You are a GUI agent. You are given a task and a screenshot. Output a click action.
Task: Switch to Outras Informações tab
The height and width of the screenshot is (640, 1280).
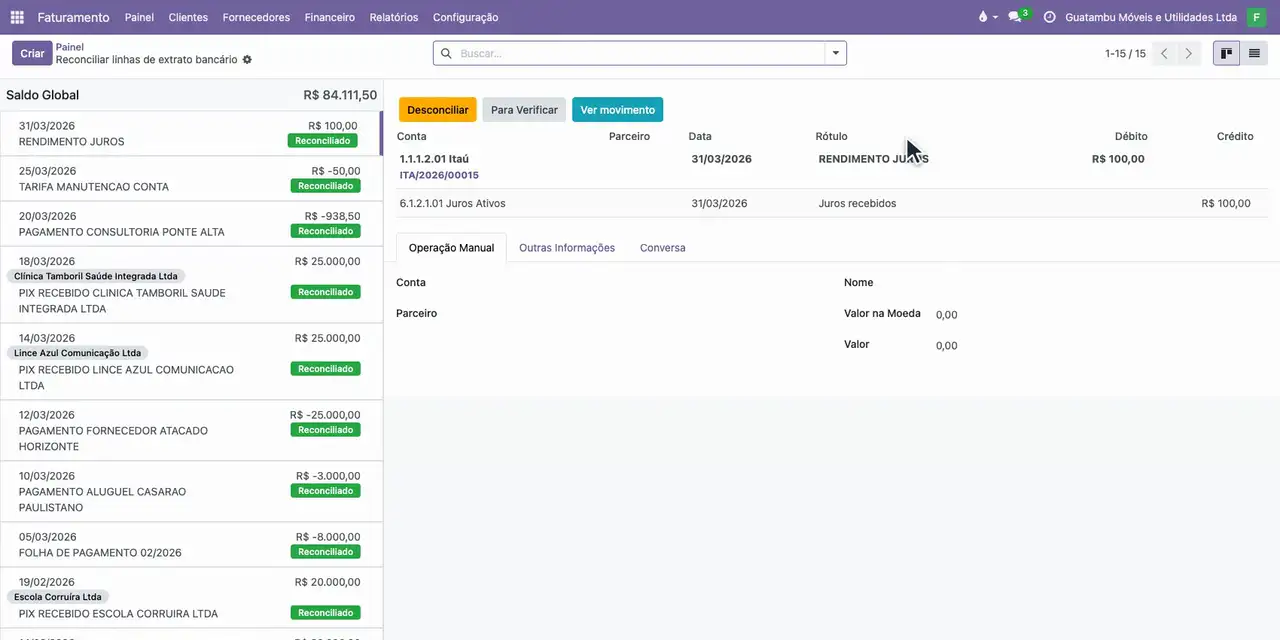567,248
